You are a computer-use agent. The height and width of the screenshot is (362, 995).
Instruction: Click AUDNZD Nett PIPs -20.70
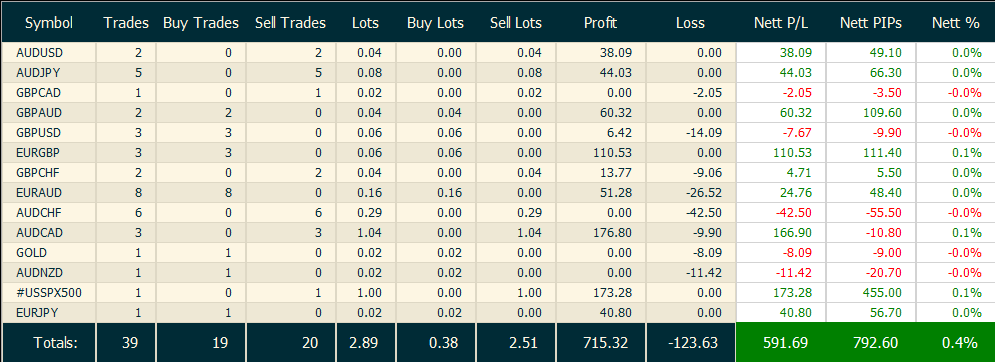(883, 273)
